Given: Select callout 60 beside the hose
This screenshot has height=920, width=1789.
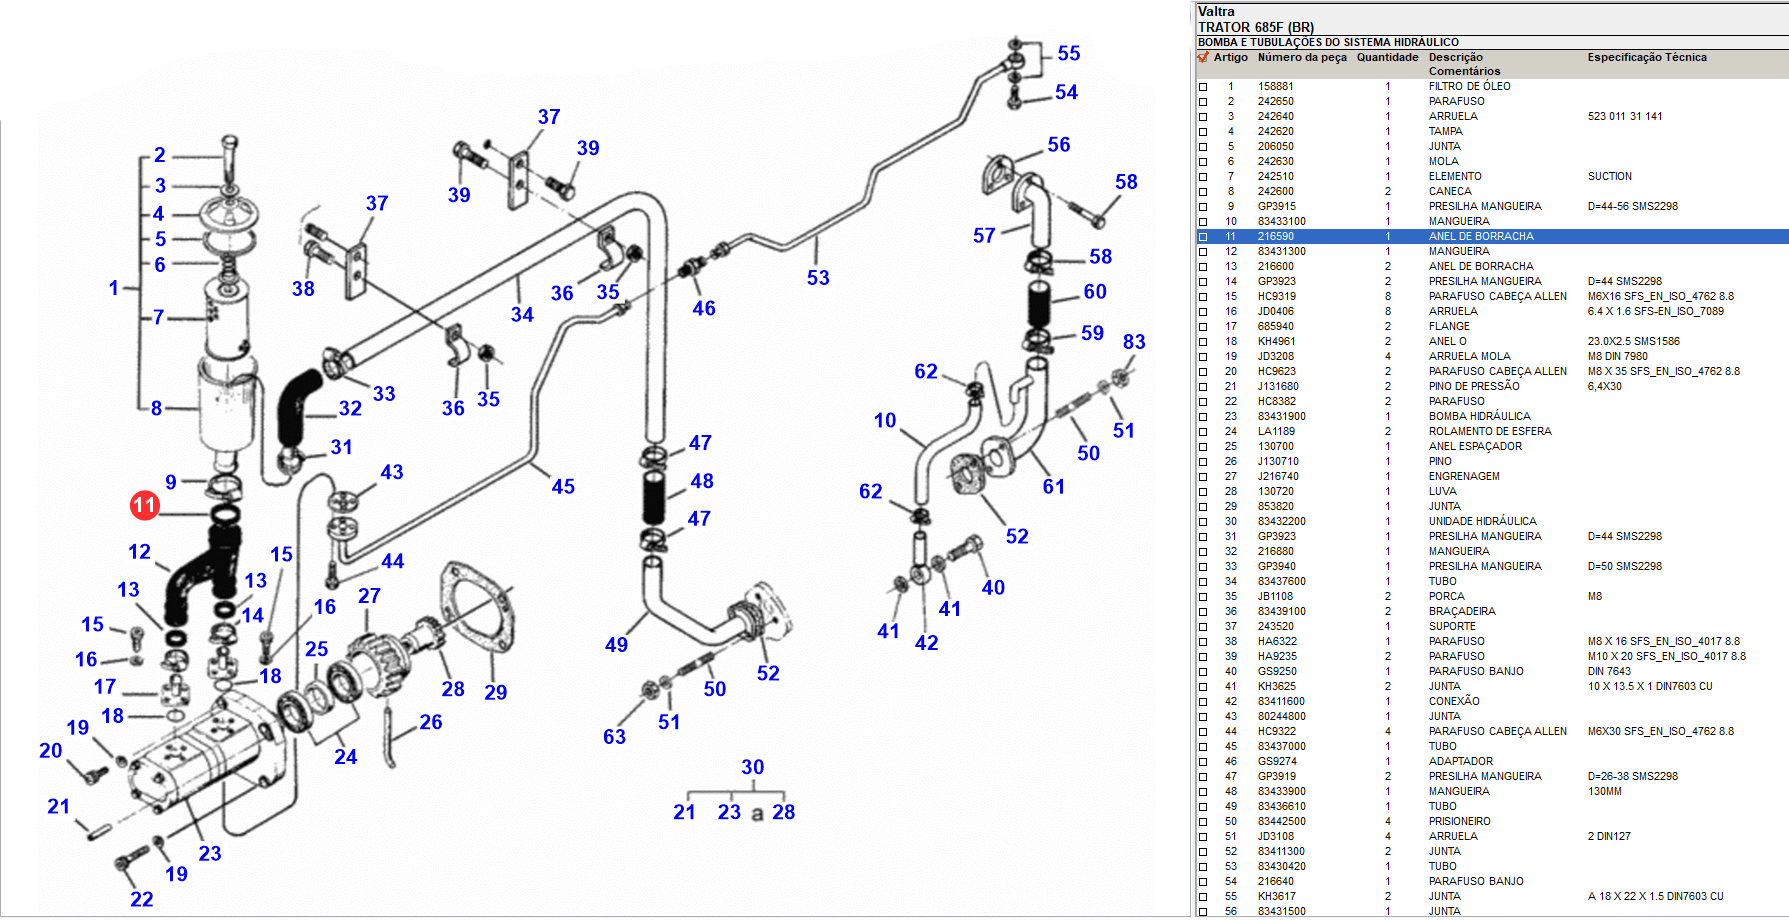Looking at the screenshot, I should 1095,292.
